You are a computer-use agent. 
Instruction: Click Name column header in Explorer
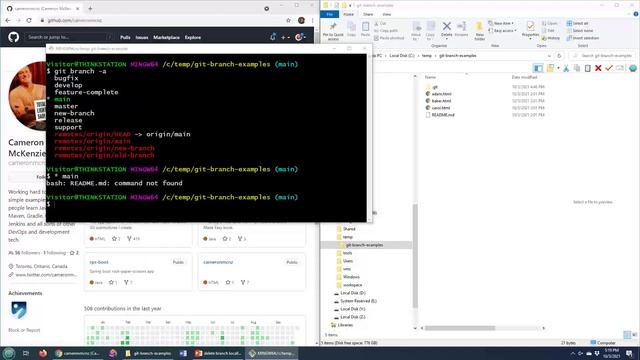coord(430,77)
